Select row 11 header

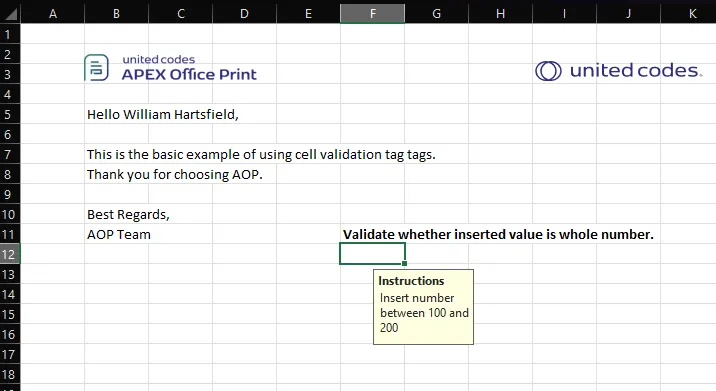coord(10,234)
